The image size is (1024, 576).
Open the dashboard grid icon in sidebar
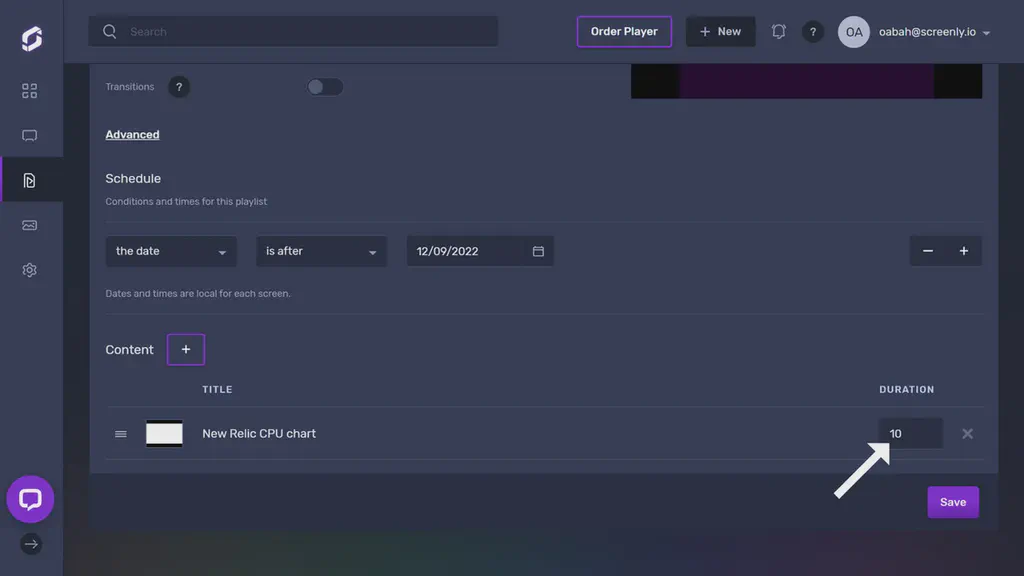pos(29,90)
